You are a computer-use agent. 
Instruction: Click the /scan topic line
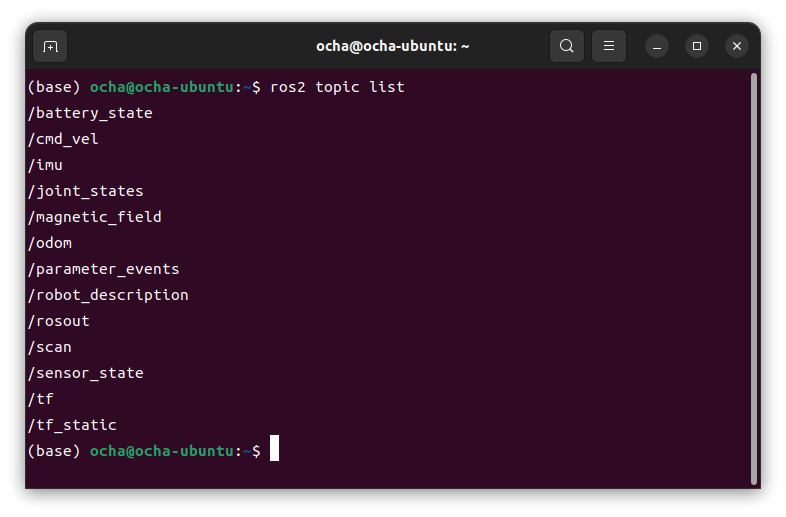[x=50, y=347]
